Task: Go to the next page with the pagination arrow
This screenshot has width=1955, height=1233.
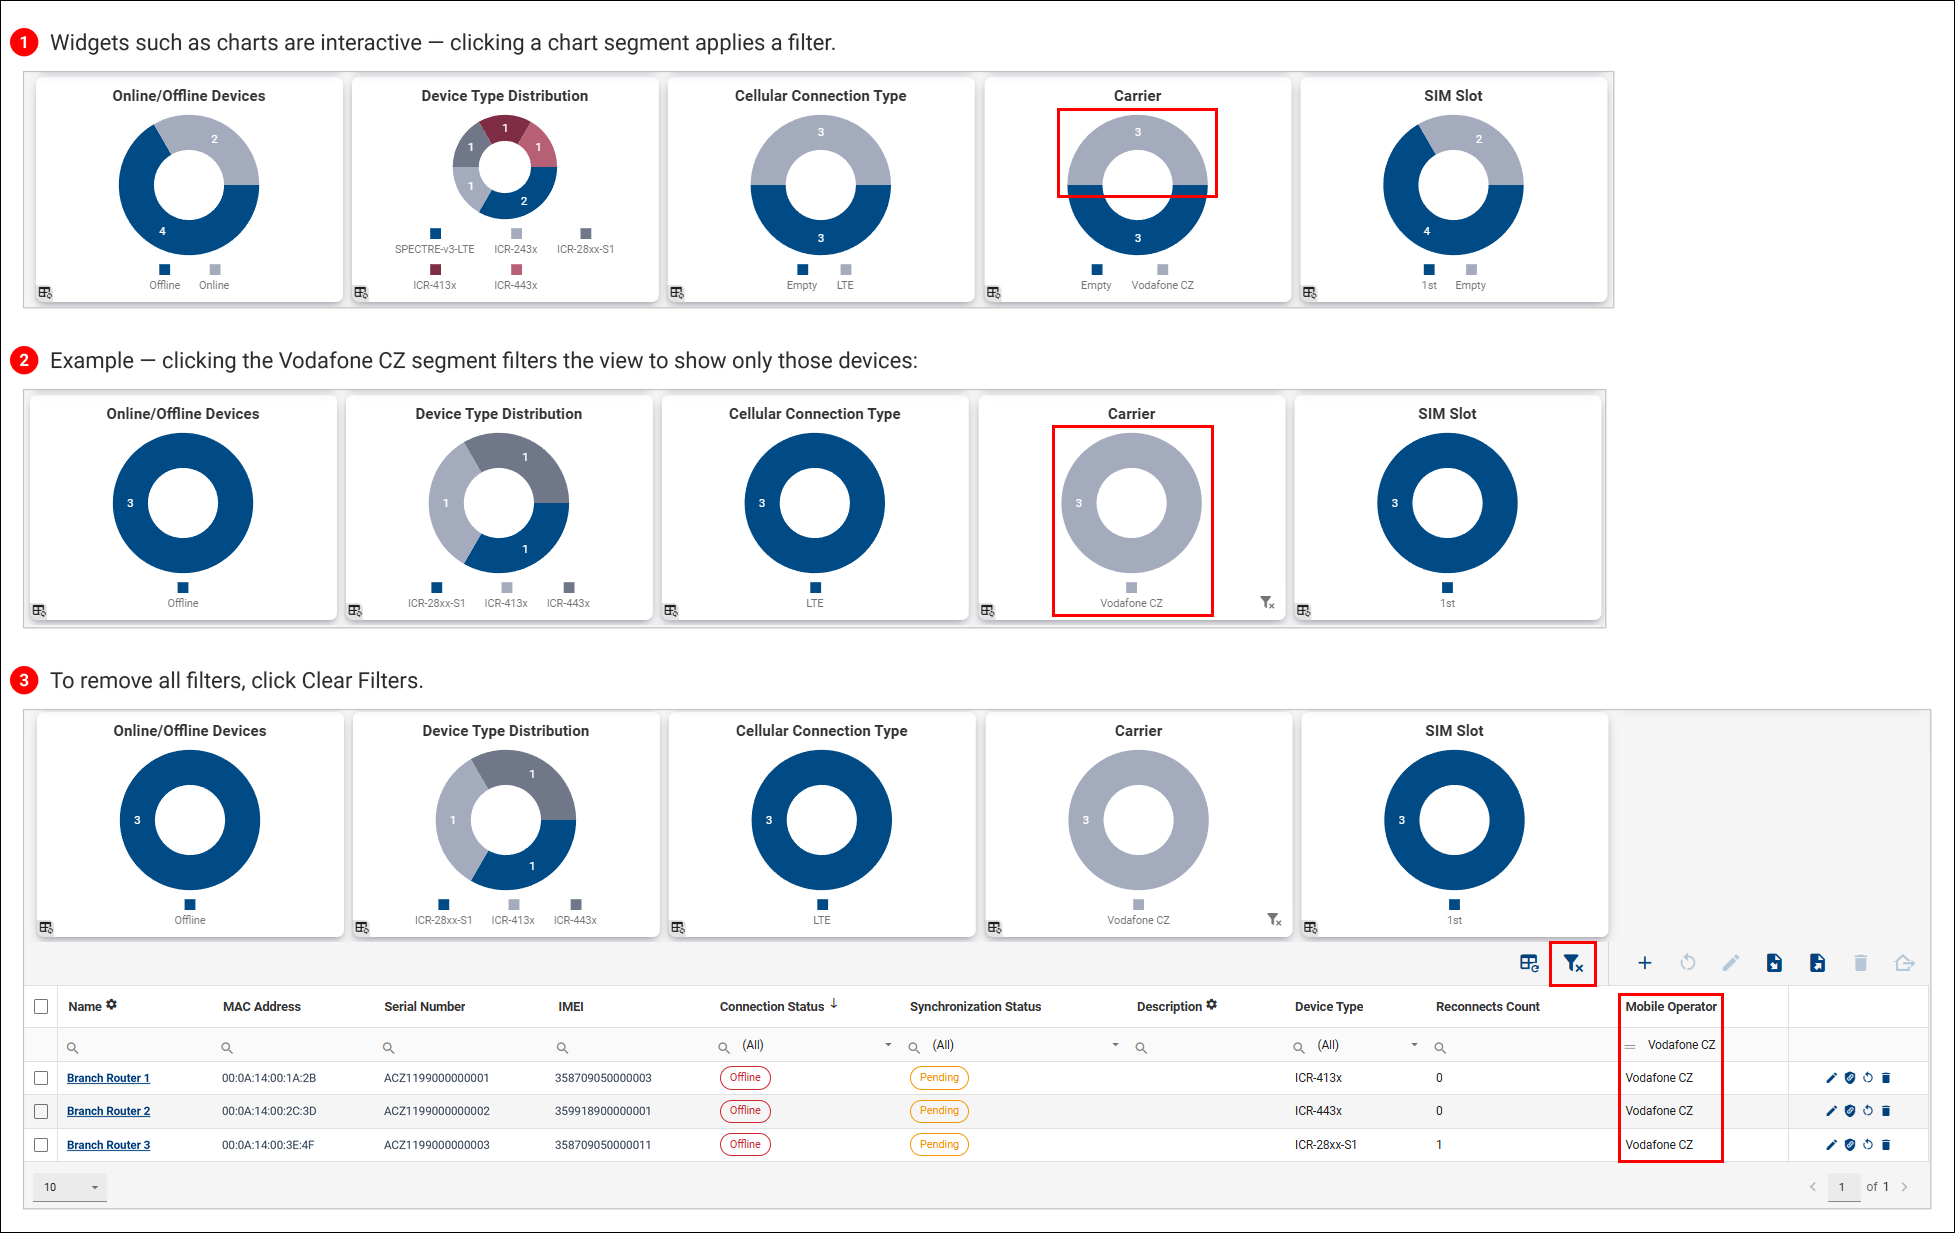Action: point(1904,1187)
